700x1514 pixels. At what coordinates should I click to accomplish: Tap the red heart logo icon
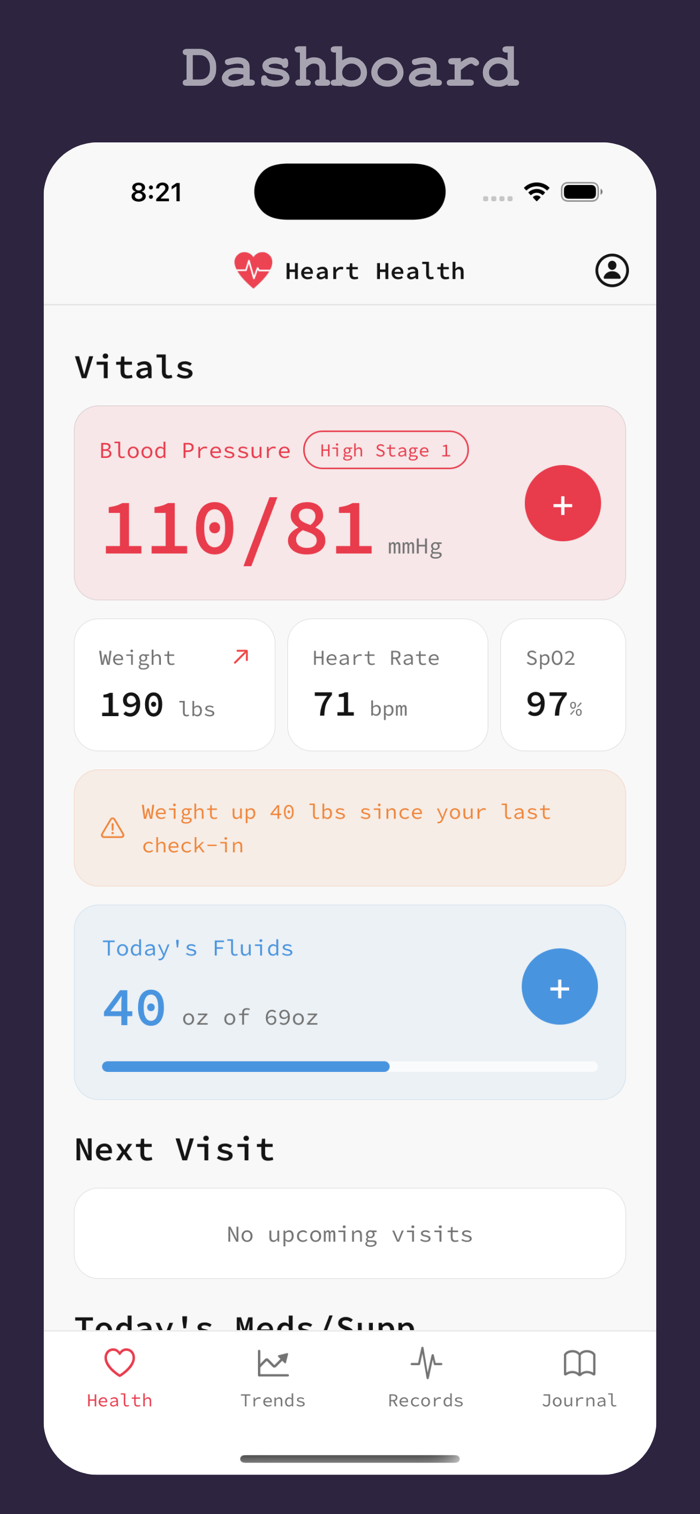coord(253,270)
